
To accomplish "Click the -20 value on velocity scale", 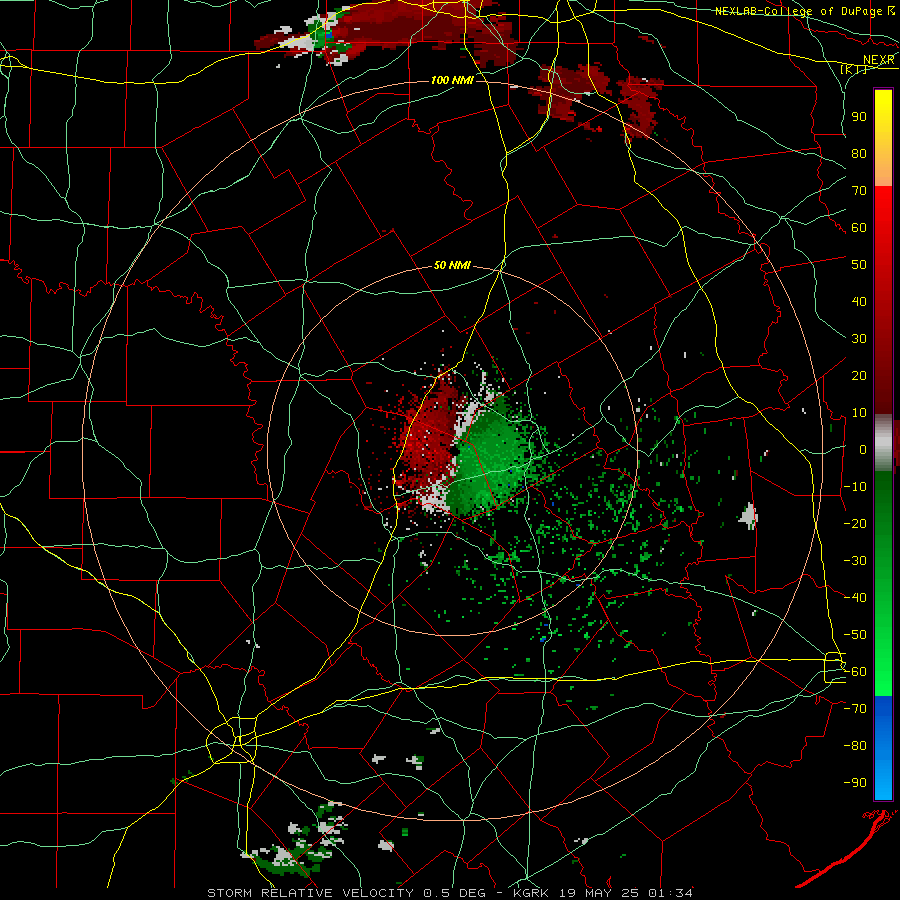I will 855,523.
